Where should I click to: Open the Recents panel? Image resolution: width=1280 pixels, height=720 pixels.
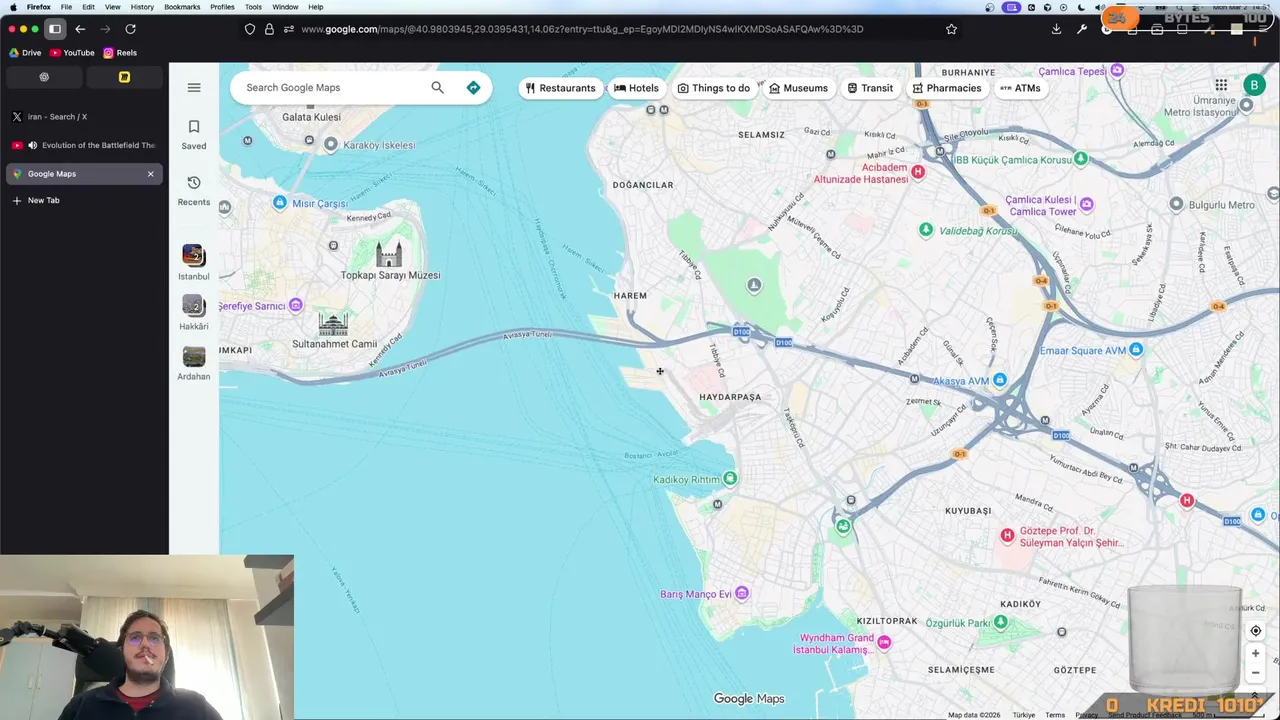point(194,190)
